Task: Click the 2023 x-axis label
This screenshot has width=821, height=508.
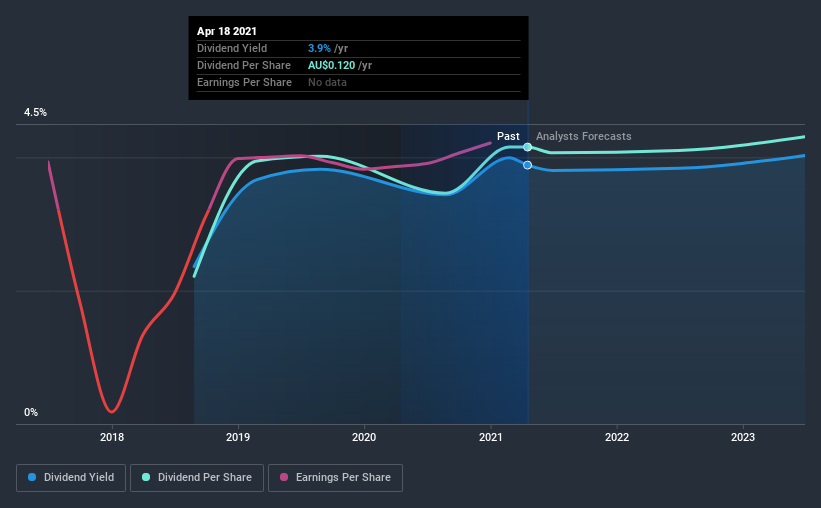Action: click(743, 437)
